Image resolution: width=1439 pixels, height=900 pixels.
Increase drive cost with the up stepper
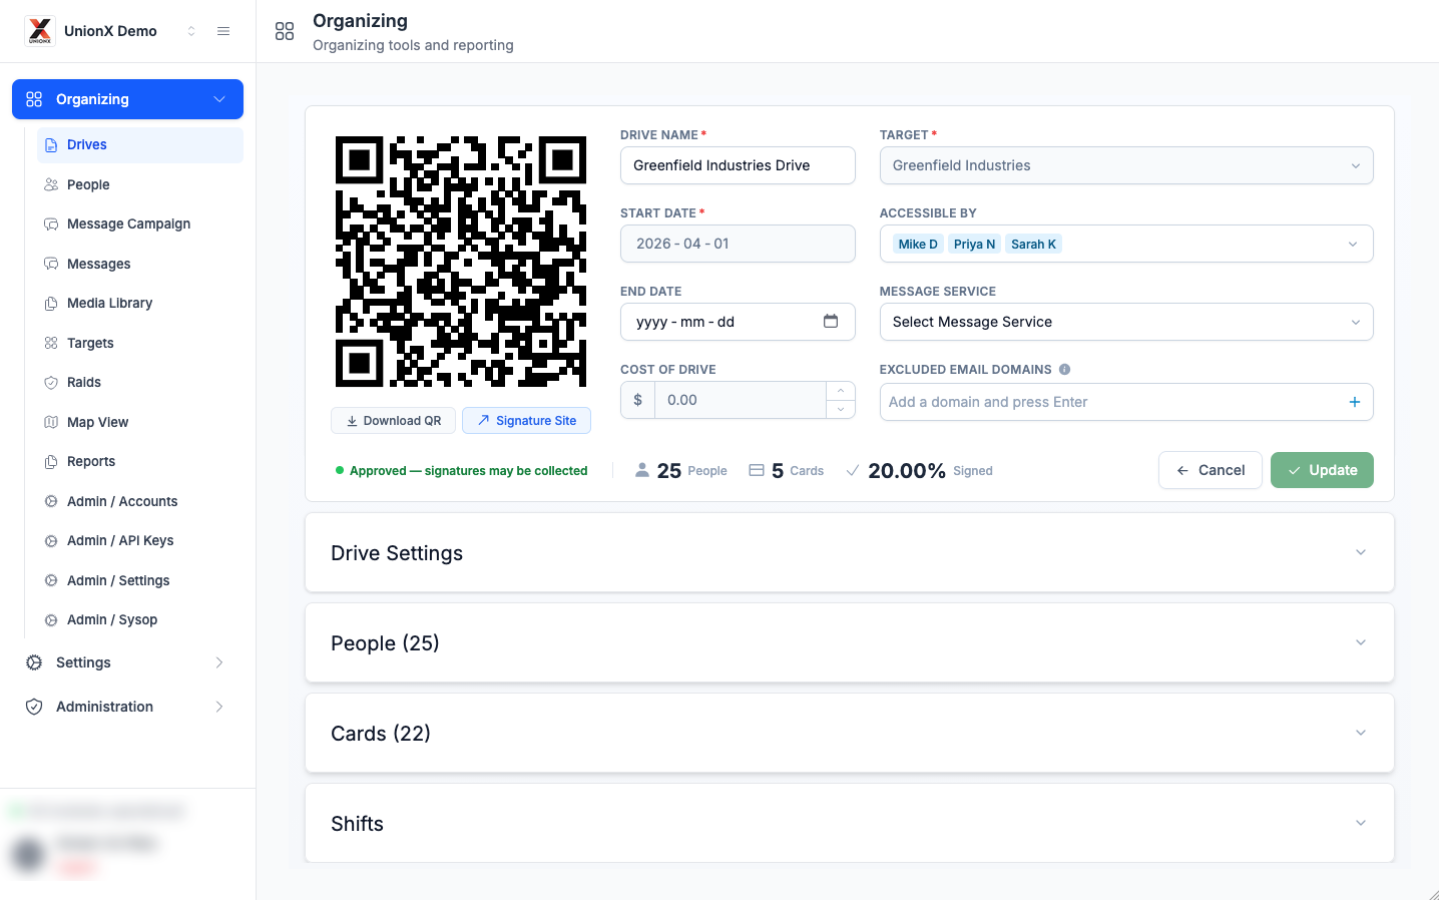[841, 391]
